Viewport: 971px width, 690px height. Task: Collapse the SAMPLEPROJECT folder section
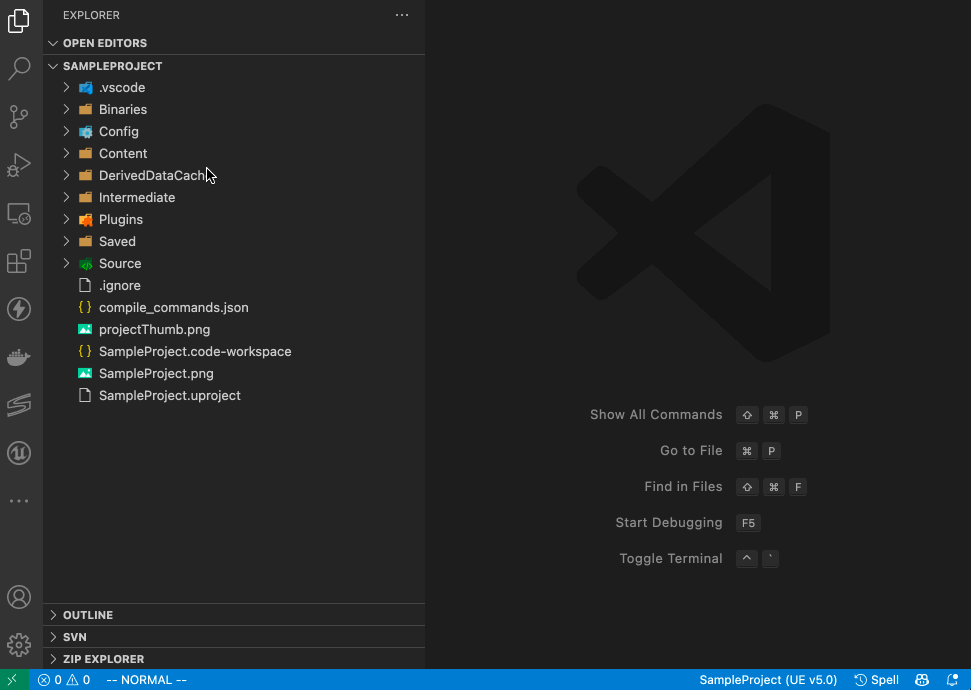pyautogui.click(x=234, y=66)
